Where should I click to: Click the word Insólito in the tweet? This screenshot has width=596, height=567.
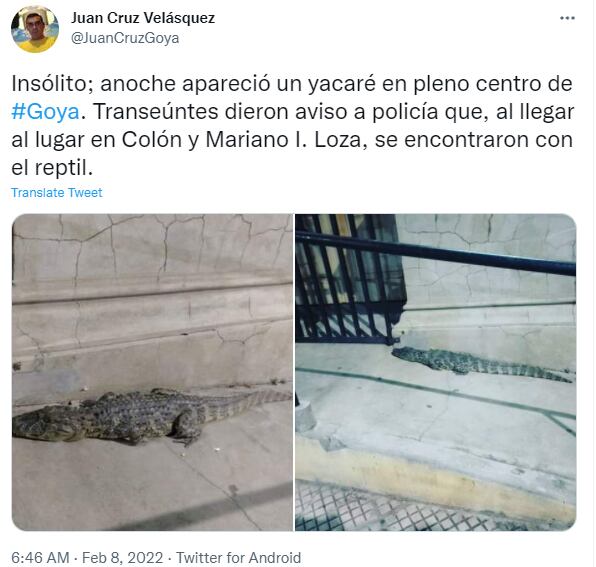click(52, 84)
